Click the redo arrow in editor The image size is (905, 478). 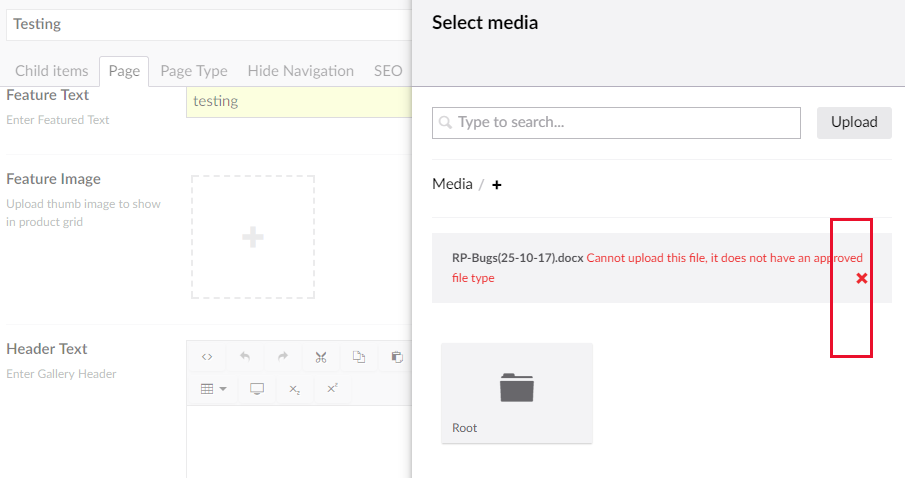coord(283,357)
